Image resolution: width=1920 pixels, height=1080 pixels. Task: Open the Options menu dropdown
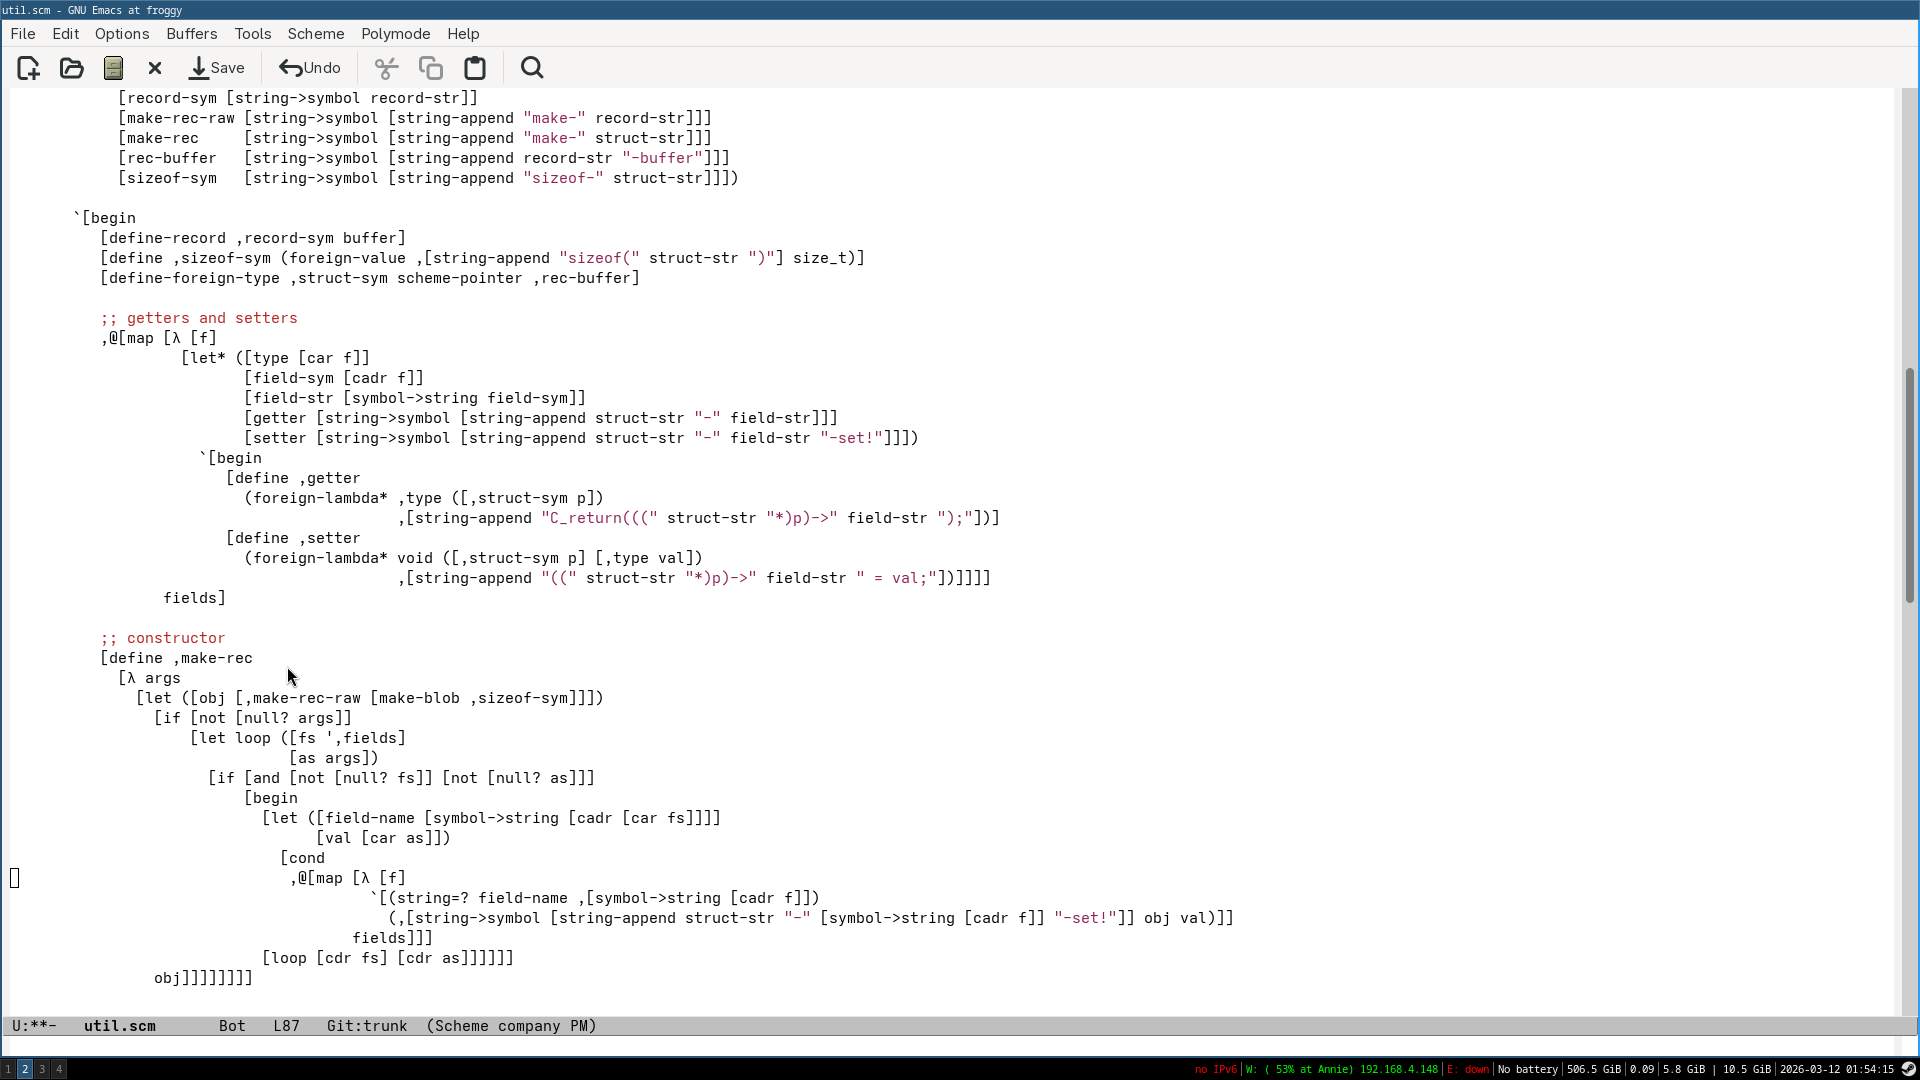(x=122, y=33)
